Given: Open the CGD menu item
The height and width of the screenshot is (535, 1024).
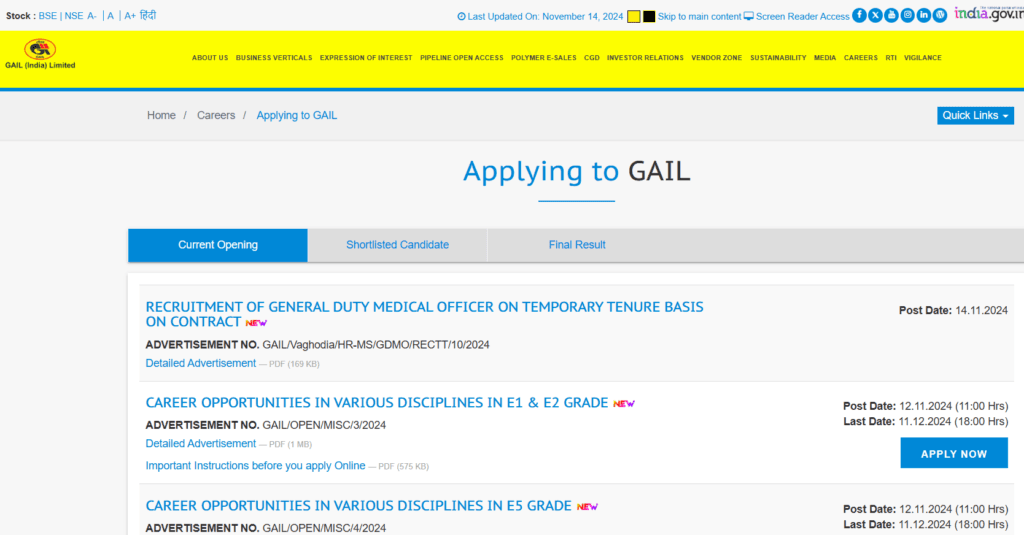Looking at the screenshot, I should coord(592,58).
